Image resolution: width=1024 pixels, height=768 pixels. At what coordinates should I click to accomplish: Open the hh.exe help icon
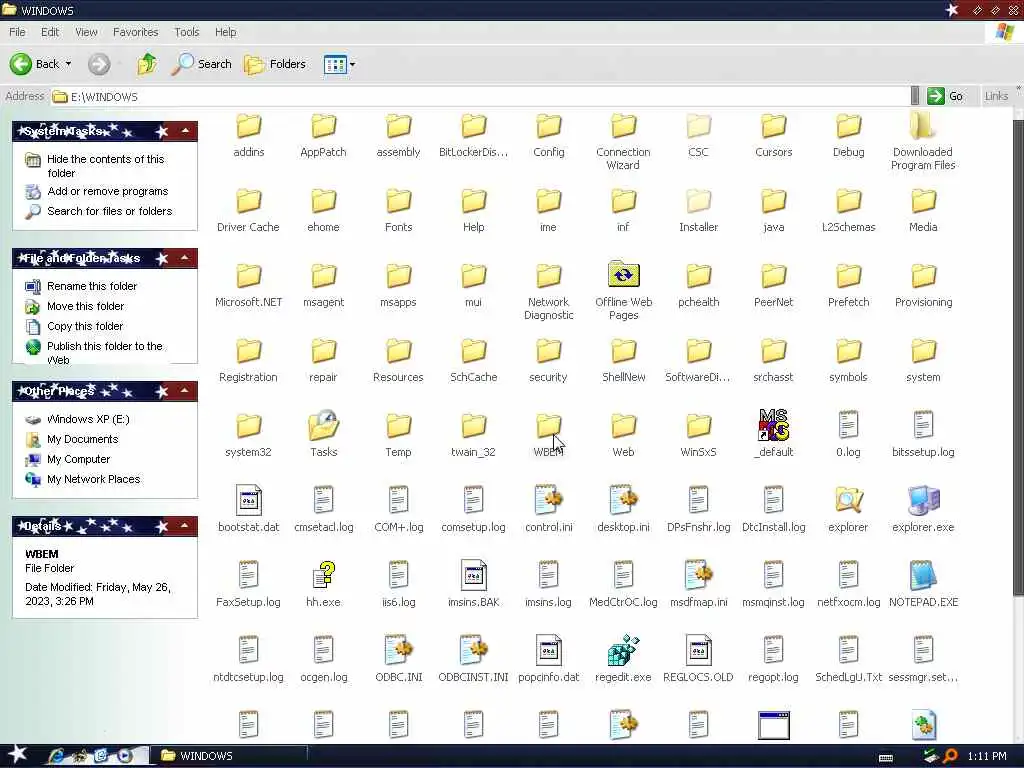coord(323,575)
